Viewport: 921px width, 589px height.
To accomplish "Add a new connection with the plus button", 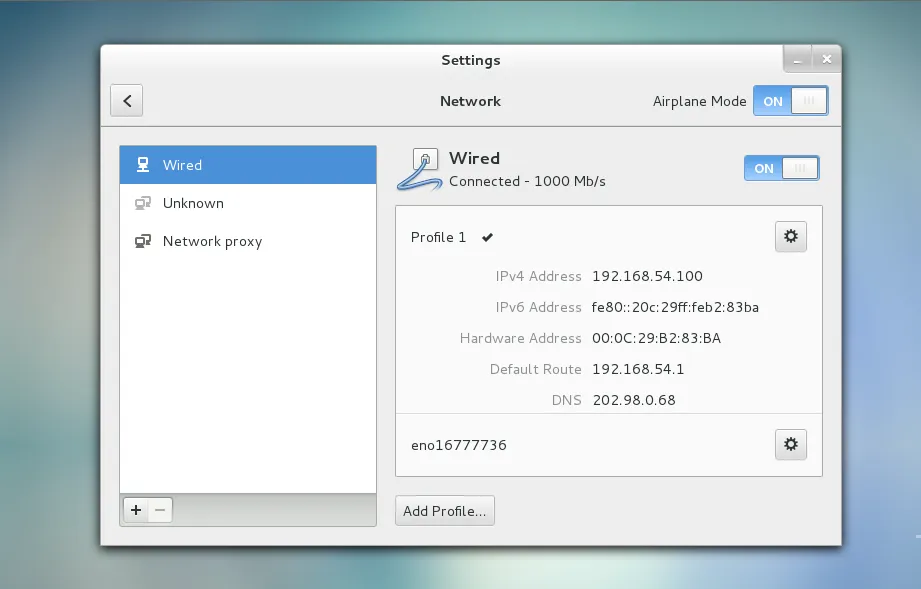I will pos(135,510).
